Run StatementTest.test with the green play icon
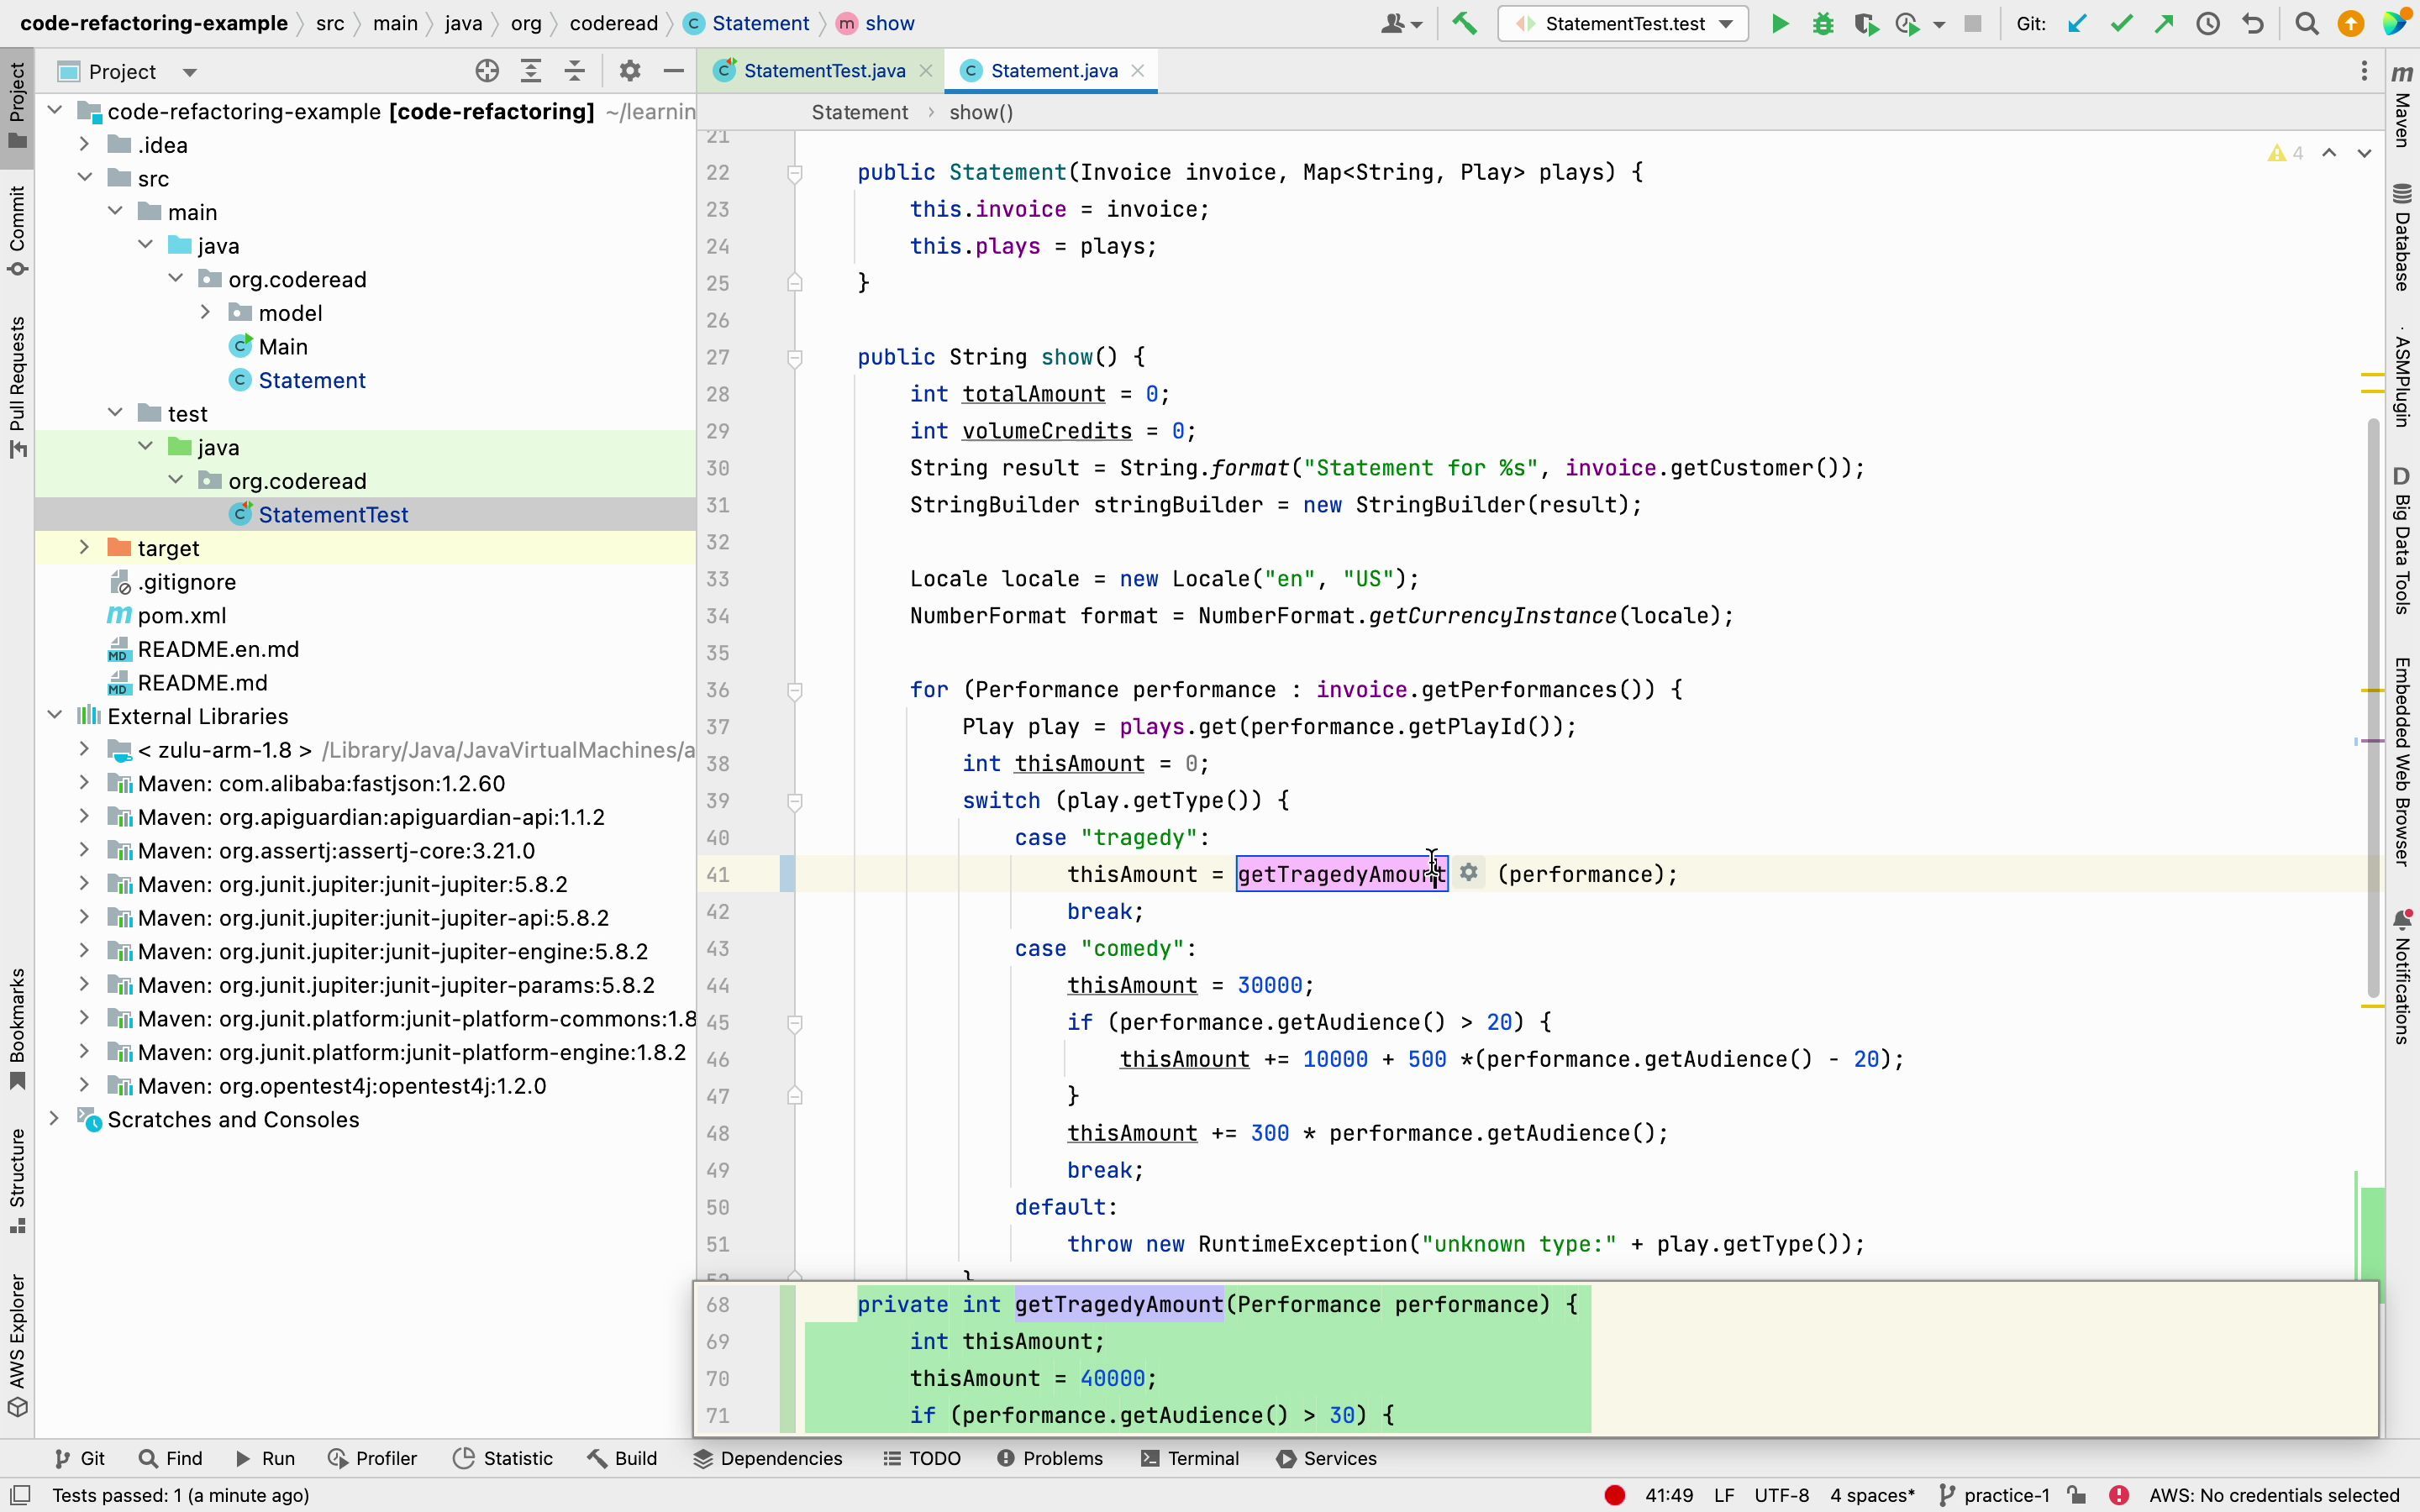 coord(1780,23)
